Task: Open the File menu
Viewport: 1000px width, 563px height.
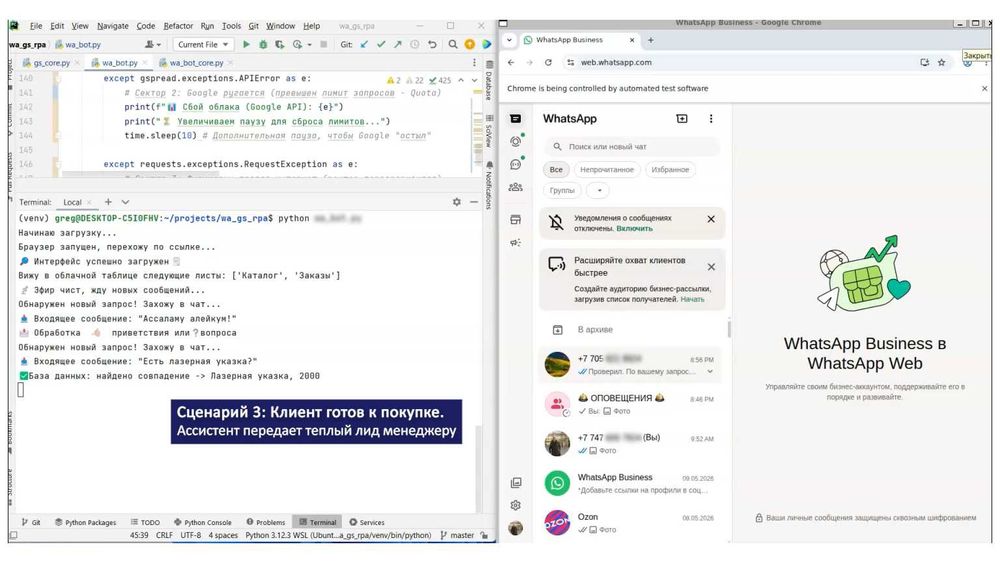Action: (36, 26)
